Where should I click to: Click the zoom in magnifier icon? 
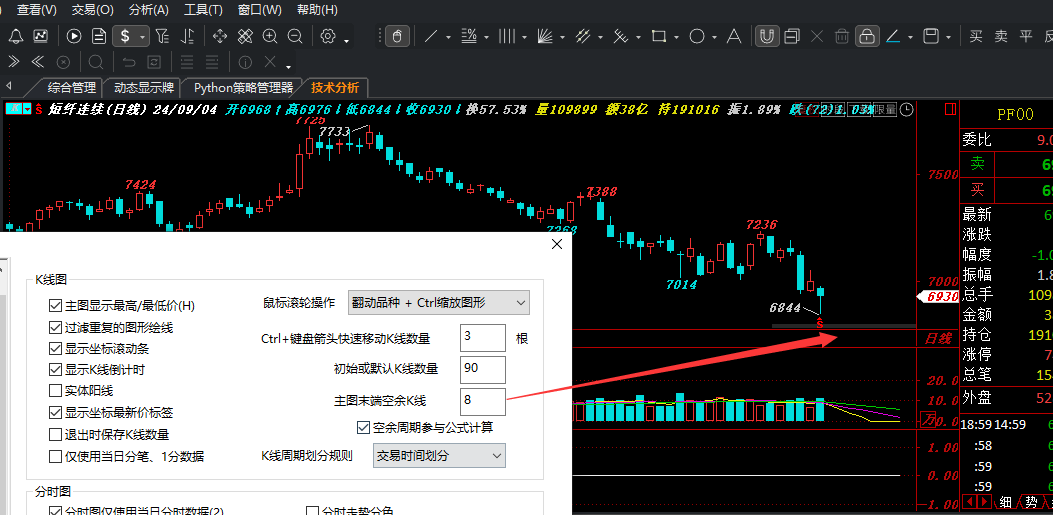[270, 36]
